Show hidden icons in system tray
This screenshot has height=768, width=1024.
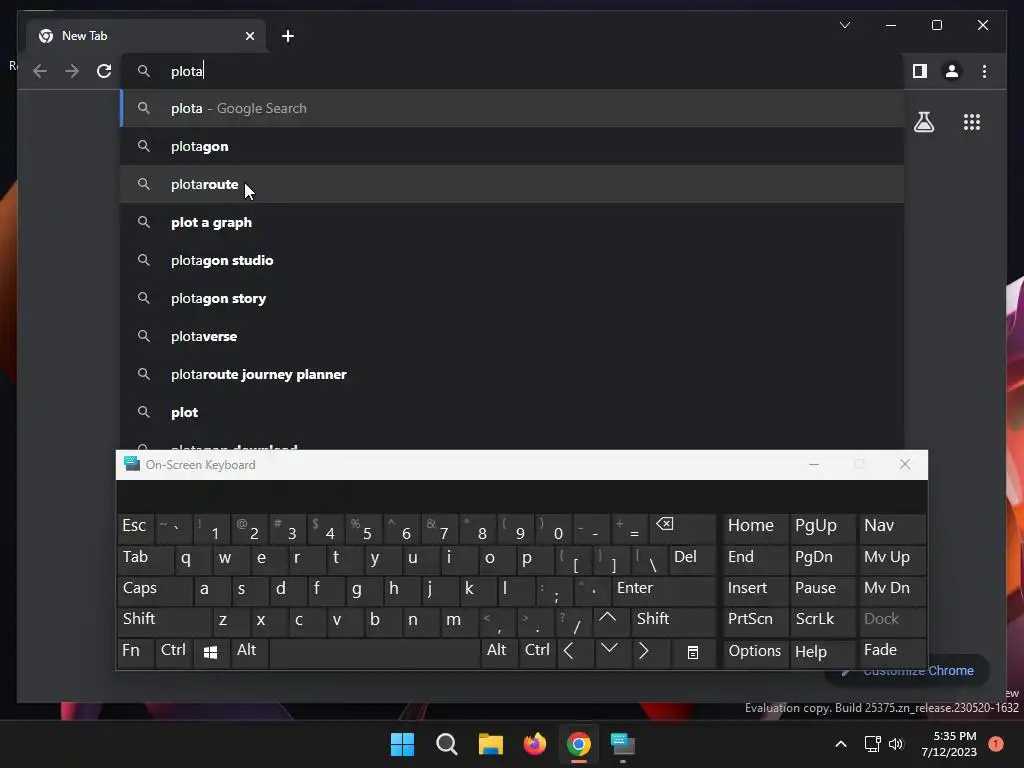click(x=841, y=744)
